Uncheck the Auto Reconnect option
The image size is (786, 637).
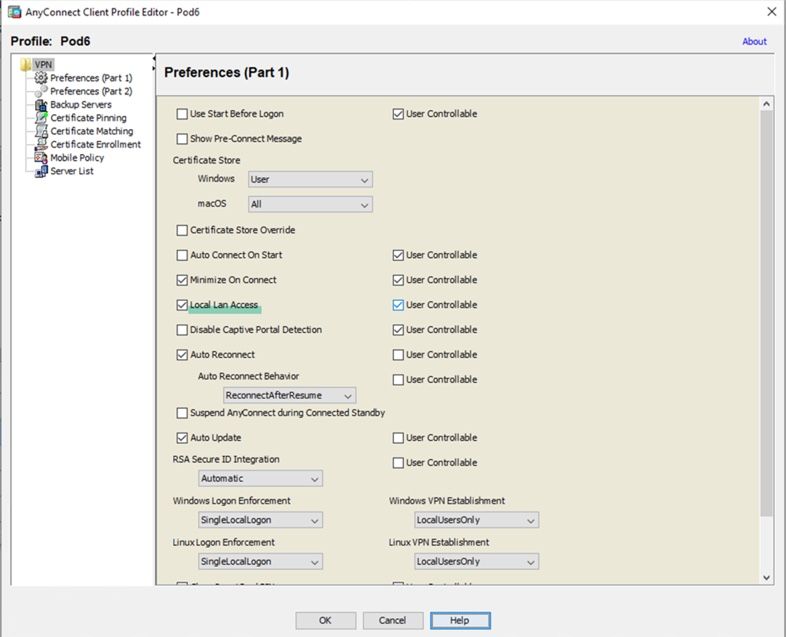(x=182, y=355)
